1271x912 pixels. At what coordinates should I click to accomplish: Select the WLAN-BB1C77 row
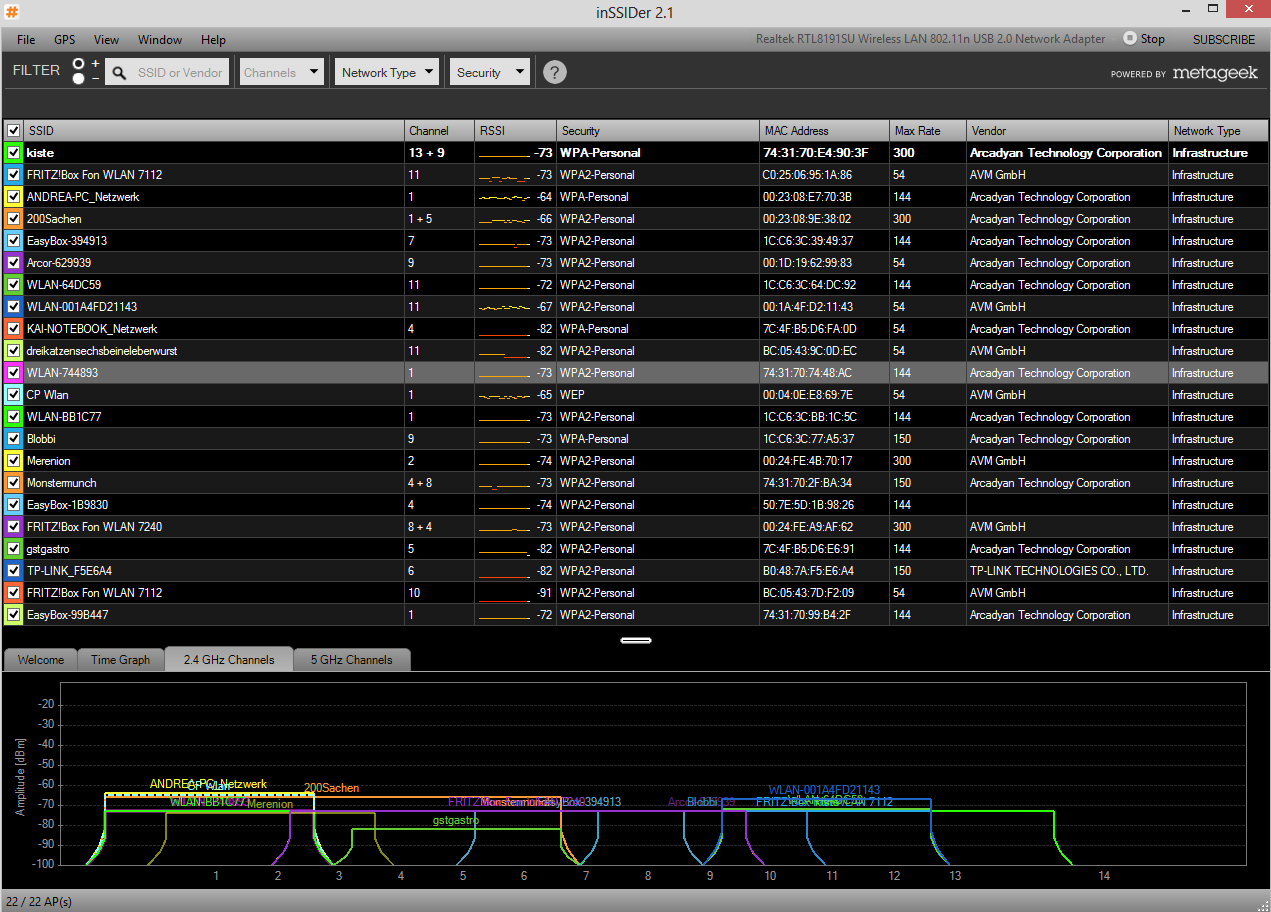coord(636,417)
